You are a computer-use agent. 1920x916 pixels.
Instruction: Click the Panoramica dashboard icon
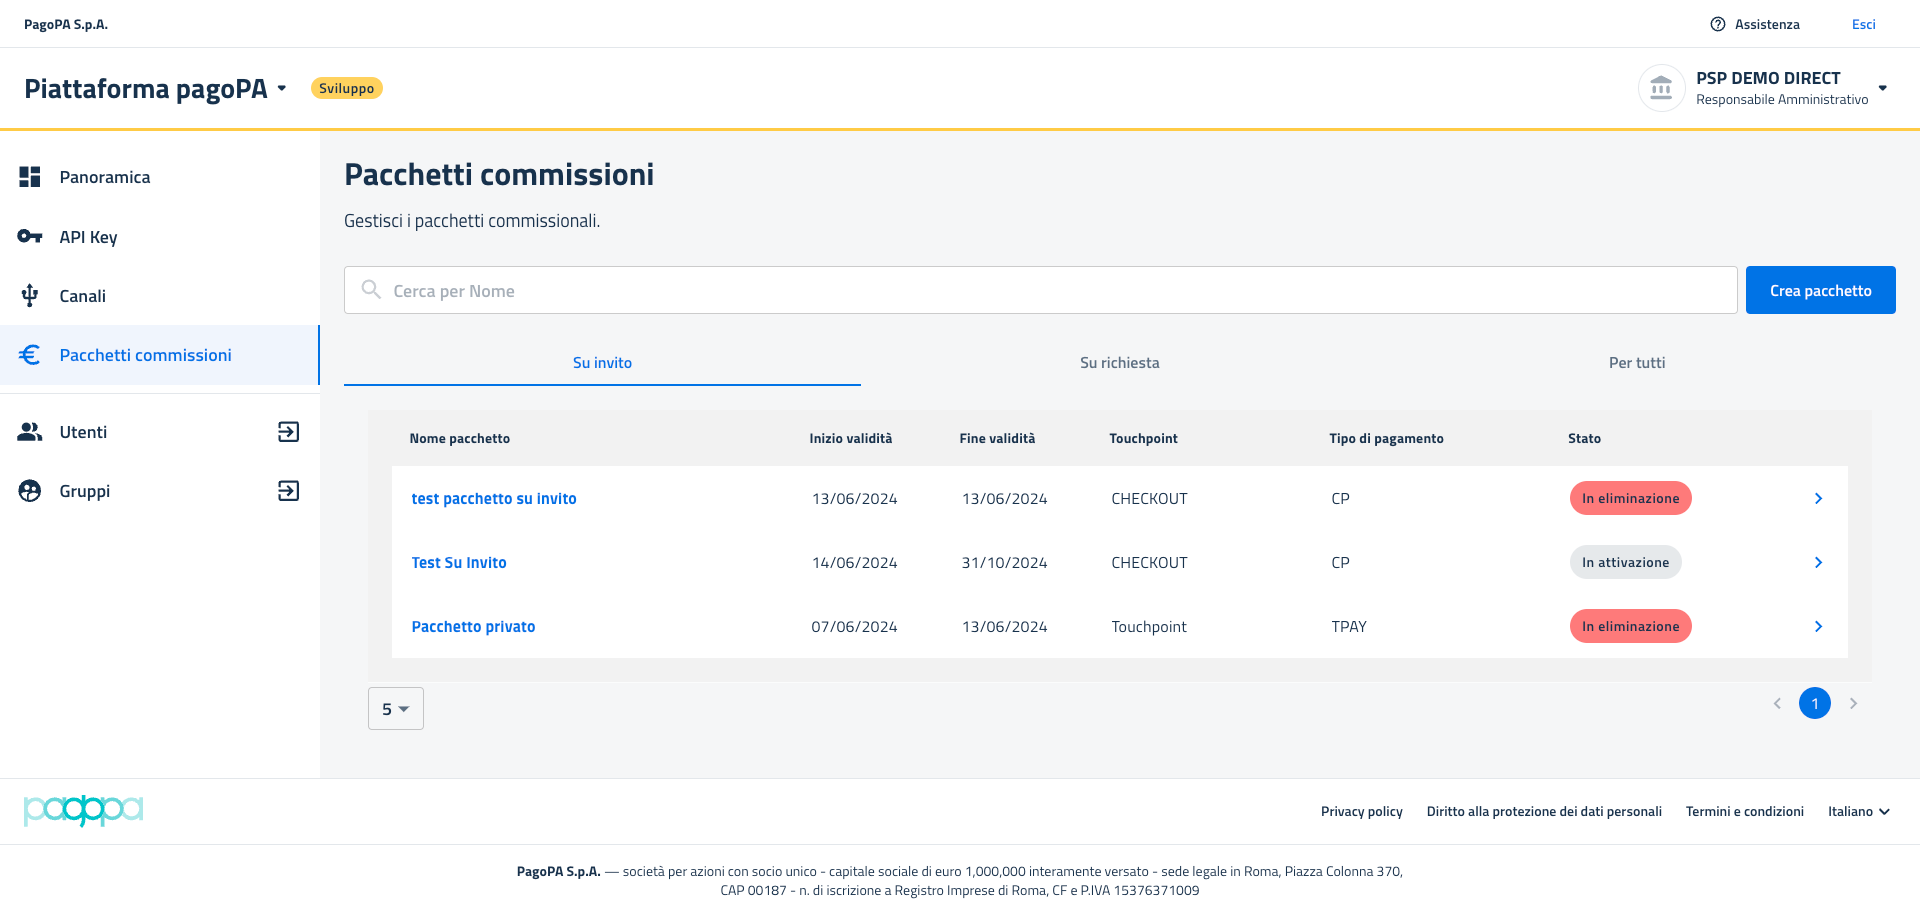click(x=30, y=177)
